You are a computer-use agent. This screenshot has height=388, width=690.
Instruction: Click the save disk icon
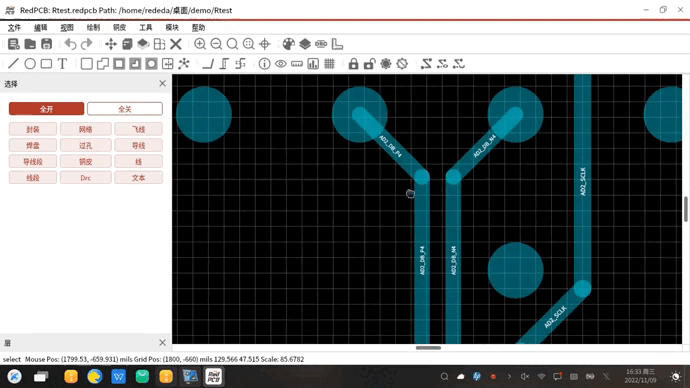(46, 44)
